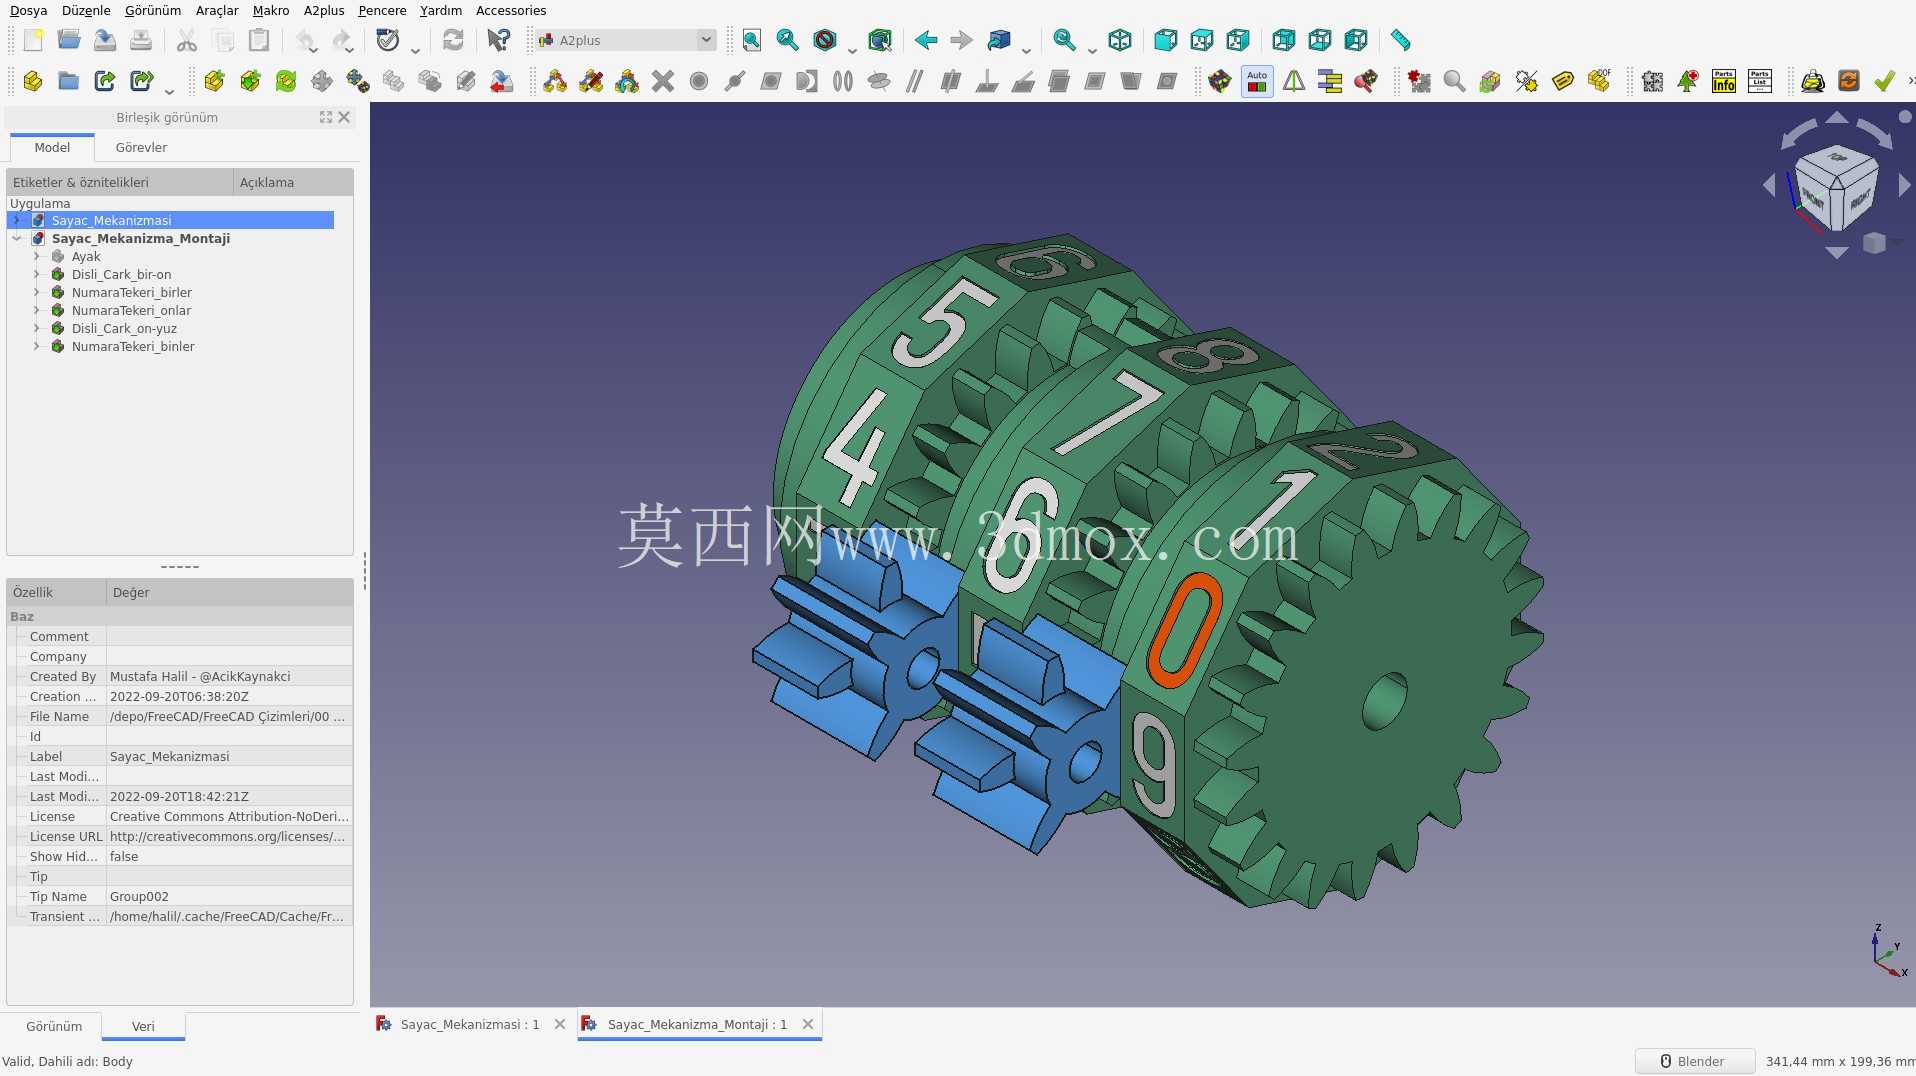Screen dimensions: 1916x1076
Task: Open the Araçlar menu
Action: (x=217, y=10)
